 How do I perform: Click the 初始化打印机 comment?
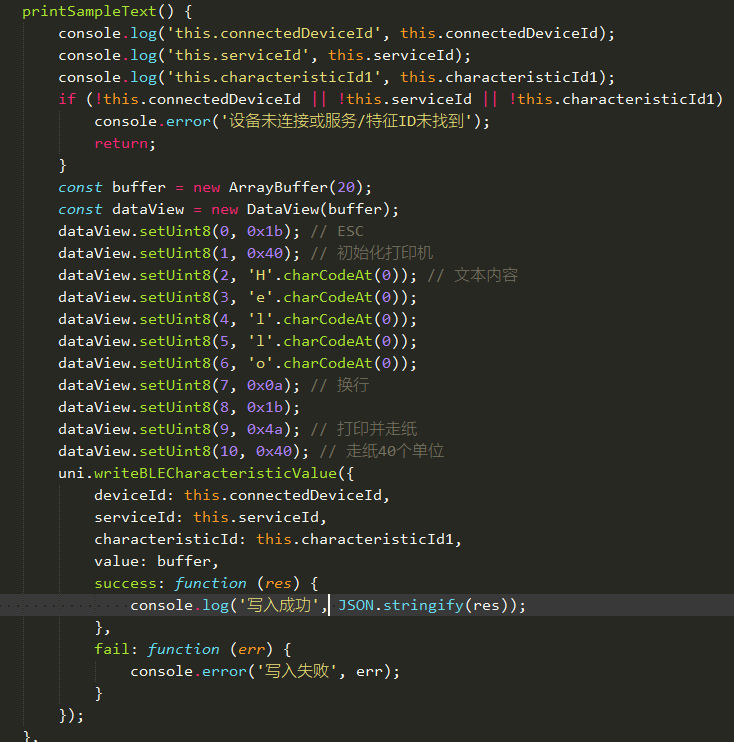[x=371, y=253]
